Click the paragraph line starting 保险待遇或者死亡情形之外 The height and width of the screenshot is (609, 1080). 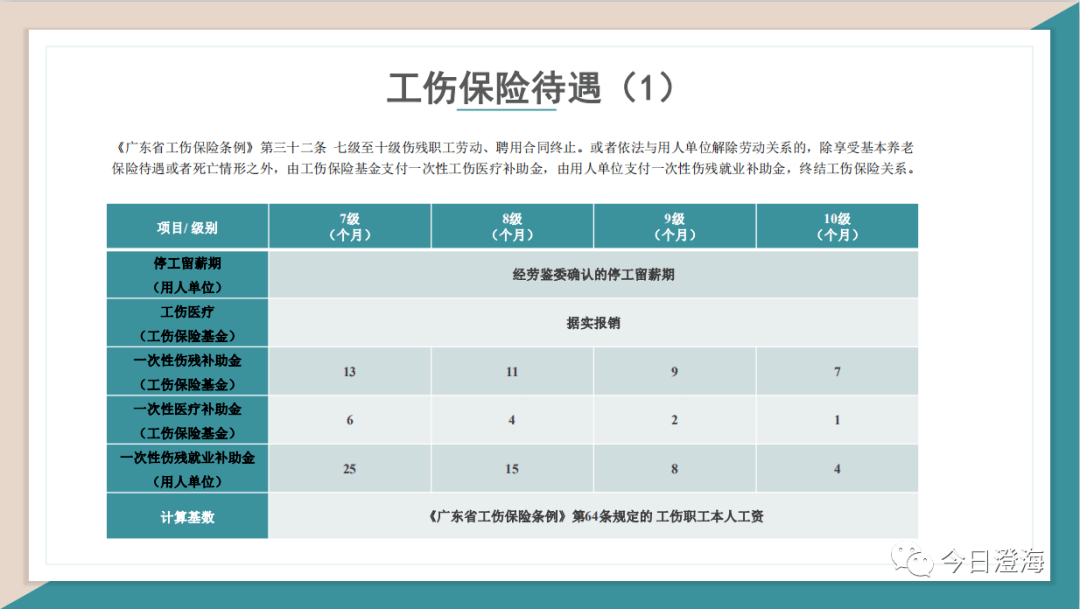point(513,169)
